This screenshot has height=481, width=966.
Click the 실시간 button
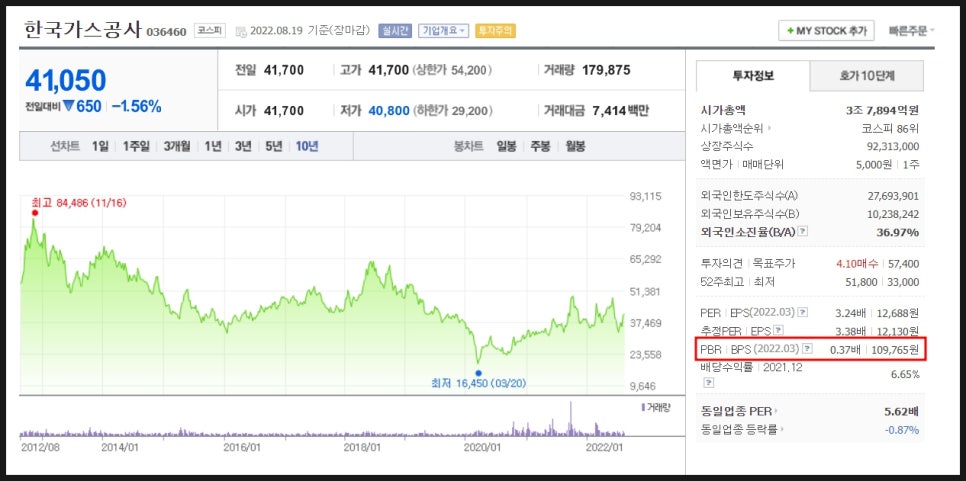point(394,31)
